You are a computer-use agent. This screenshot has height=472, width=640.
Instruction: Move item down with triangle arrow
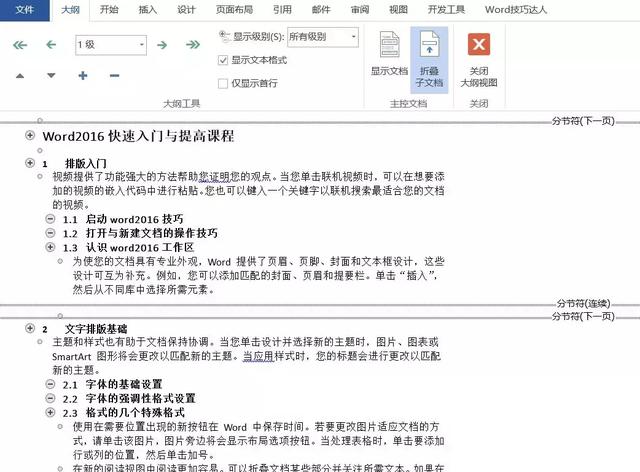tap(51, 76)
